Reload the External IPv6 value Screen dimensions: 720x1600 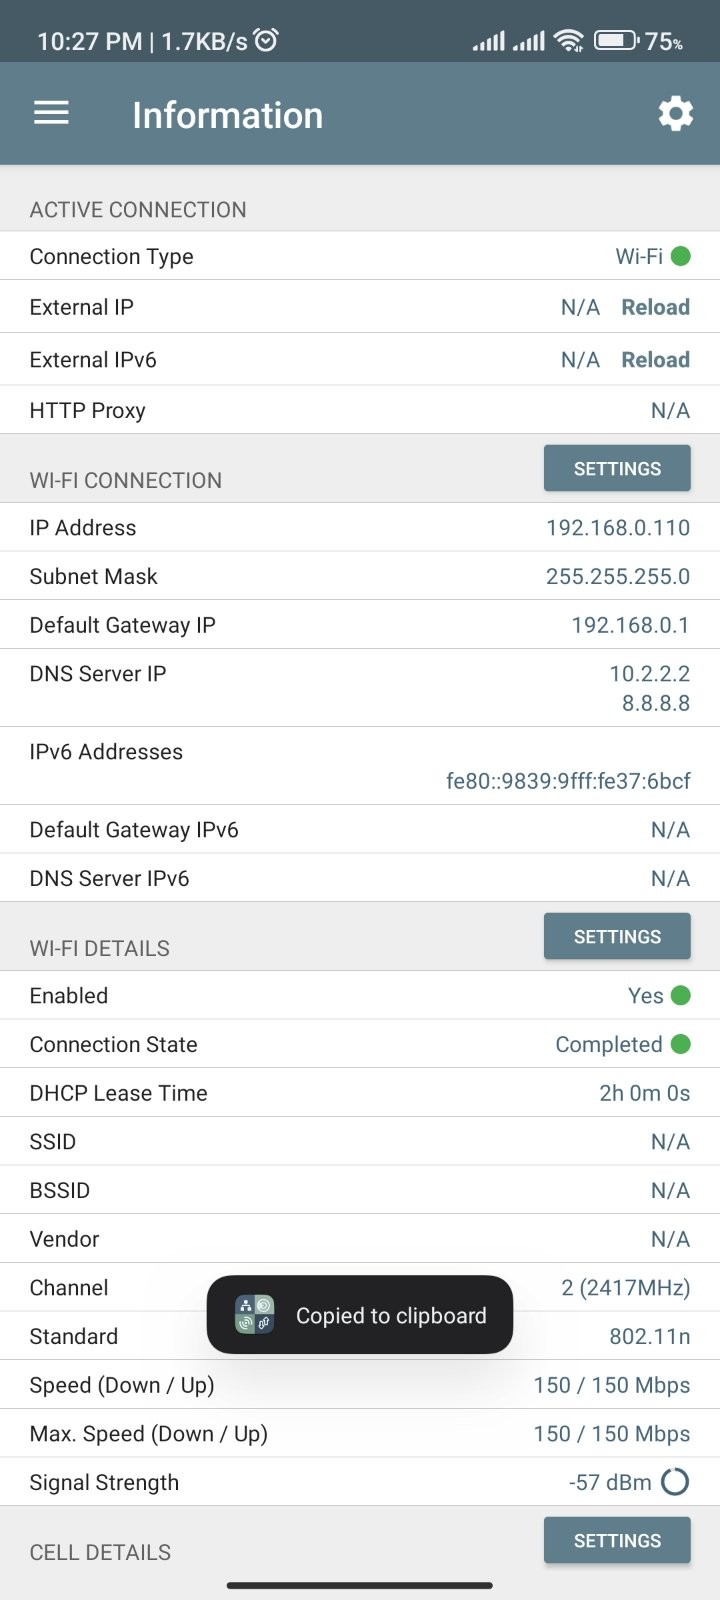click(x=656, y=360)
